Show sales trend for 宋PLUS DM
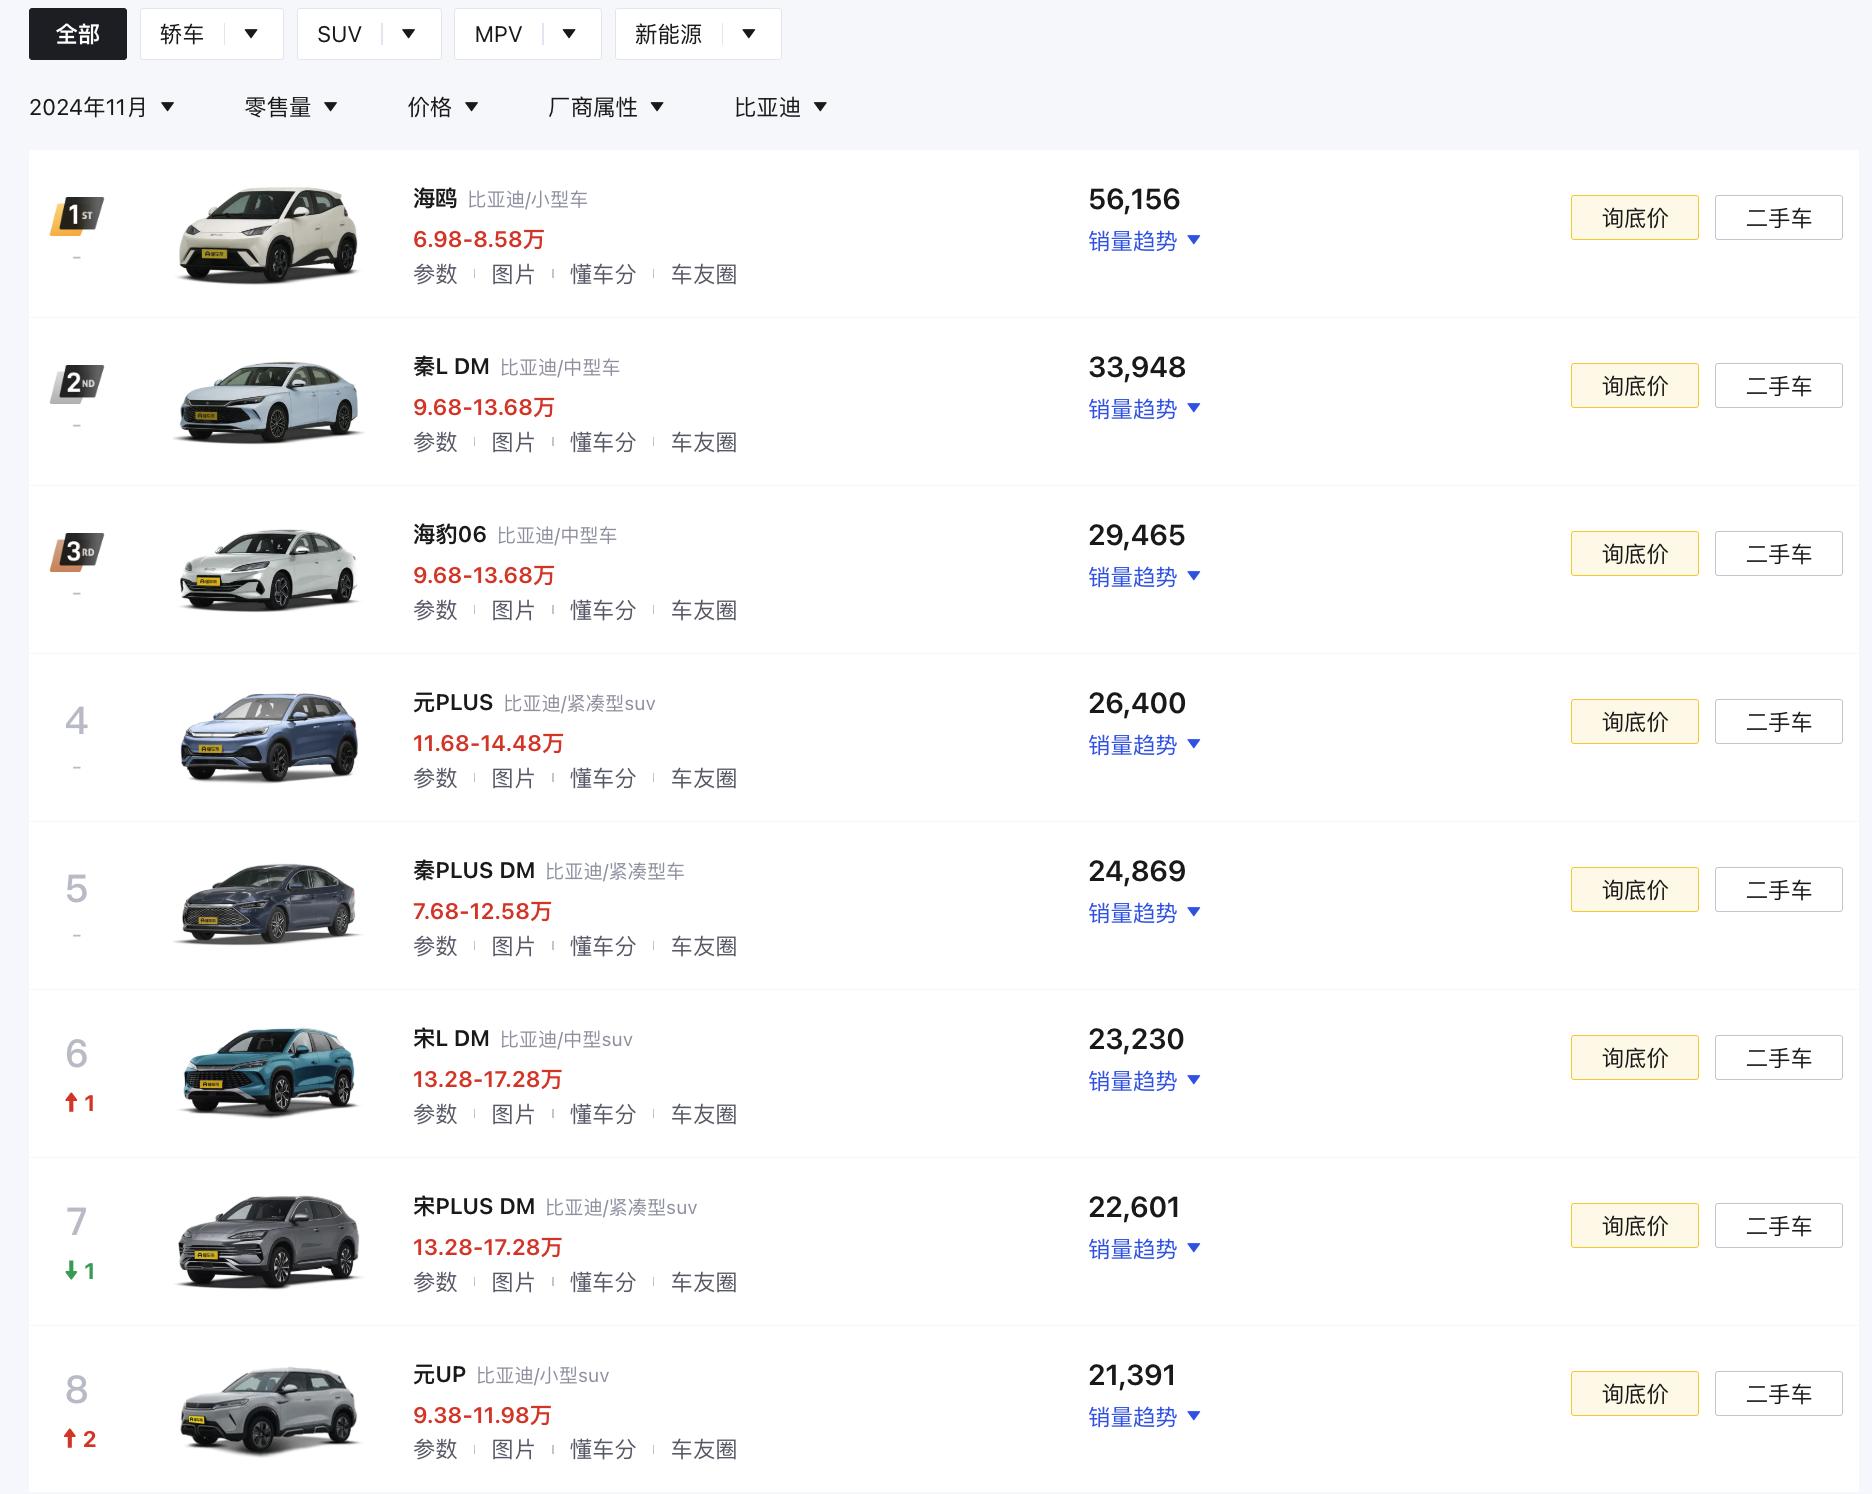The width and height of the screenshot is (1872, 1494). coord(1143,1249)
